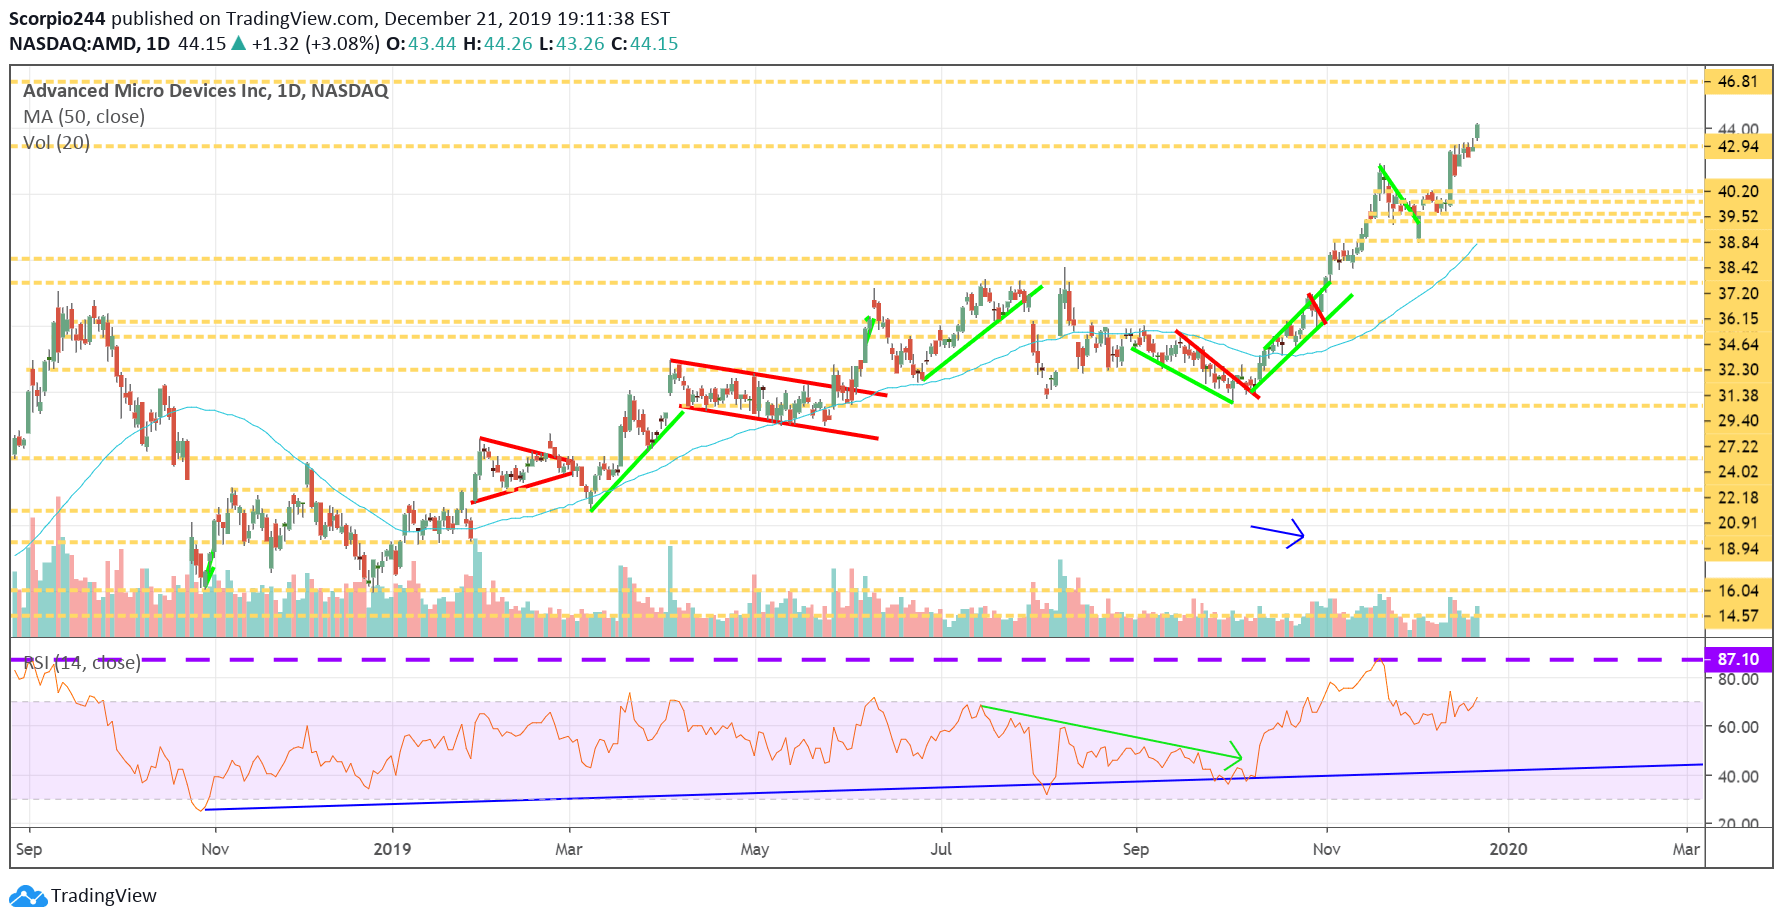Image resolution: width=1783 pixels, height=923 pixels.
Task: Click the 37.20 price axis label
Action: 1738,293
